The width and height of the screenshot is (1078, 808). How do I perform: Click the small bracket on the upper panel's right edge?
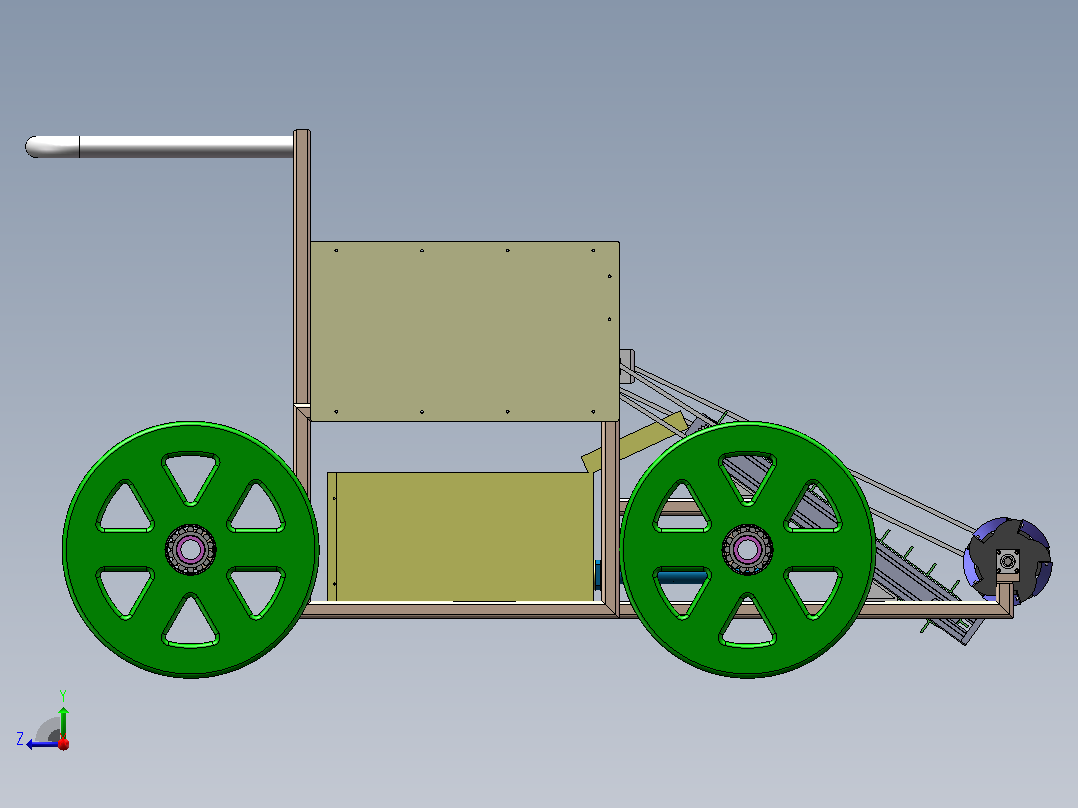627,366
